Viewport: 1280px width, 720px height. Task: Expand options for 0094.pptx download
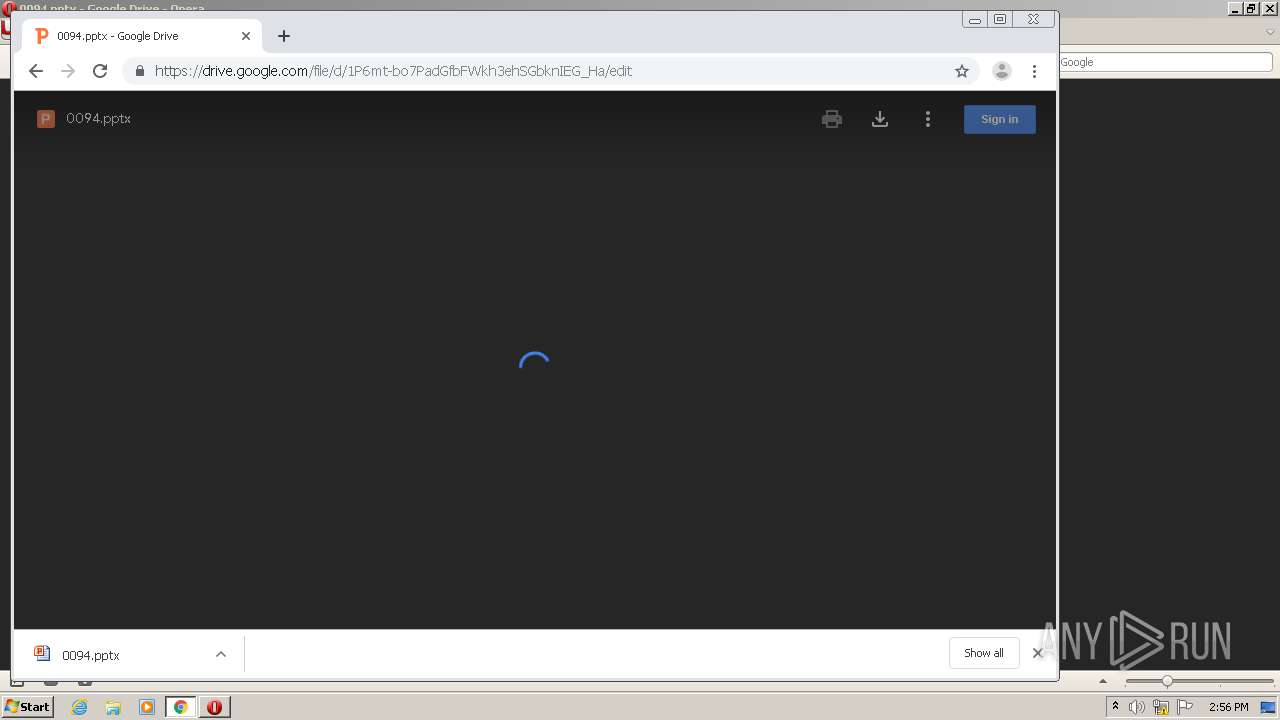pyautogui.click(x=221, y=655)
